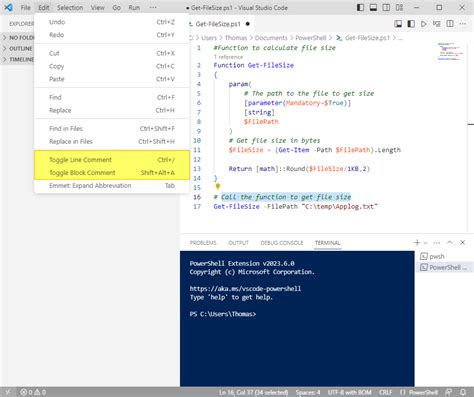The image size is (474, 397).
Task: Click the '1 reference' code lens
Action: (x=228, y=57)
